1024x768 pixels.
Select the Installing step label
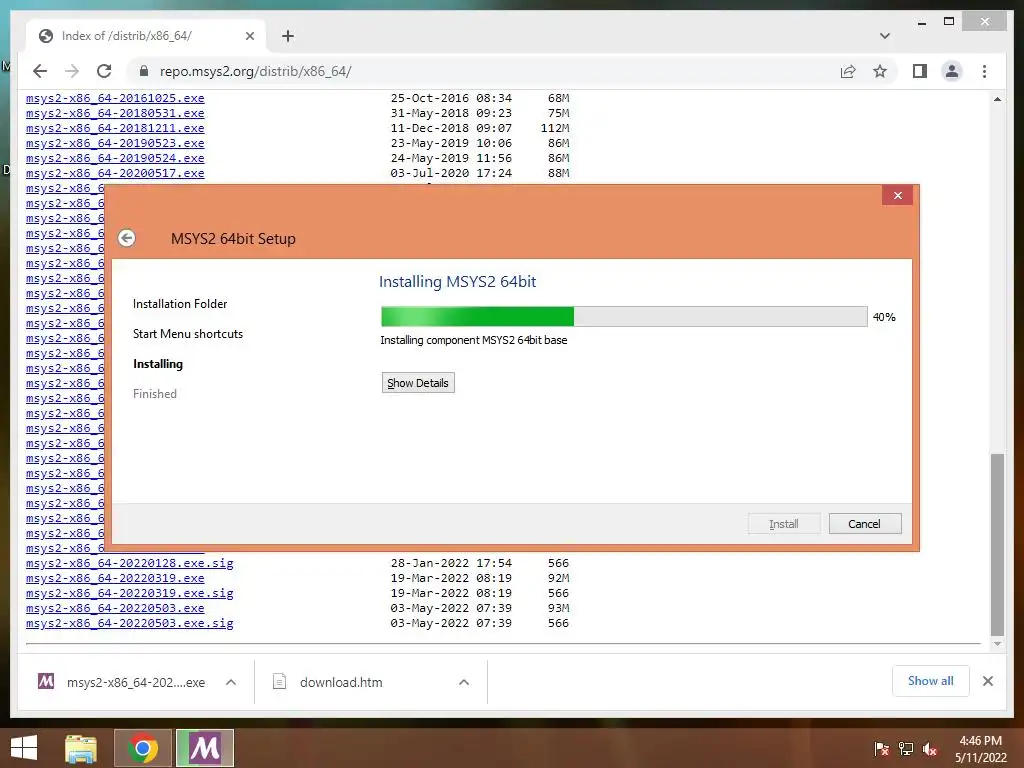point(158,364)
